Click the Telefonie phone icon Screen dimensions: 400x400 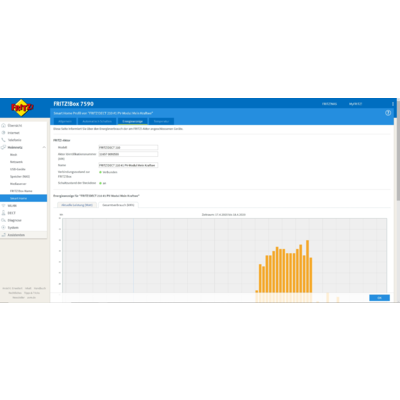pyautogui.click(x=4, y=140)
